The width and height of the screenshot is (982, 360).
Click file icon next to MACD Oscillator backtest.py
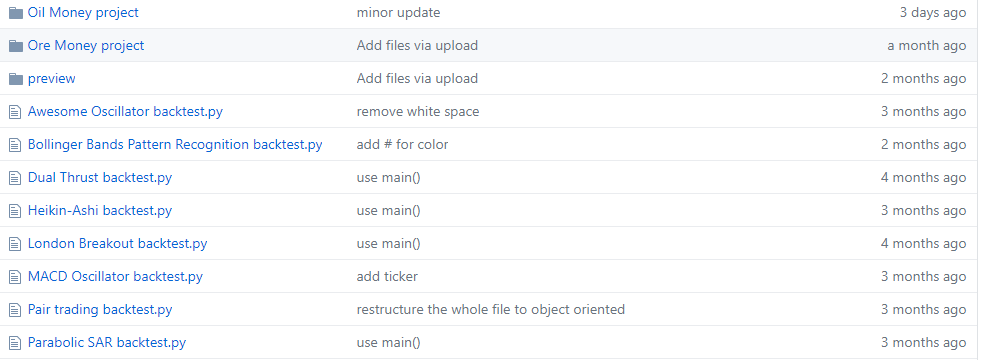point(15,277)
